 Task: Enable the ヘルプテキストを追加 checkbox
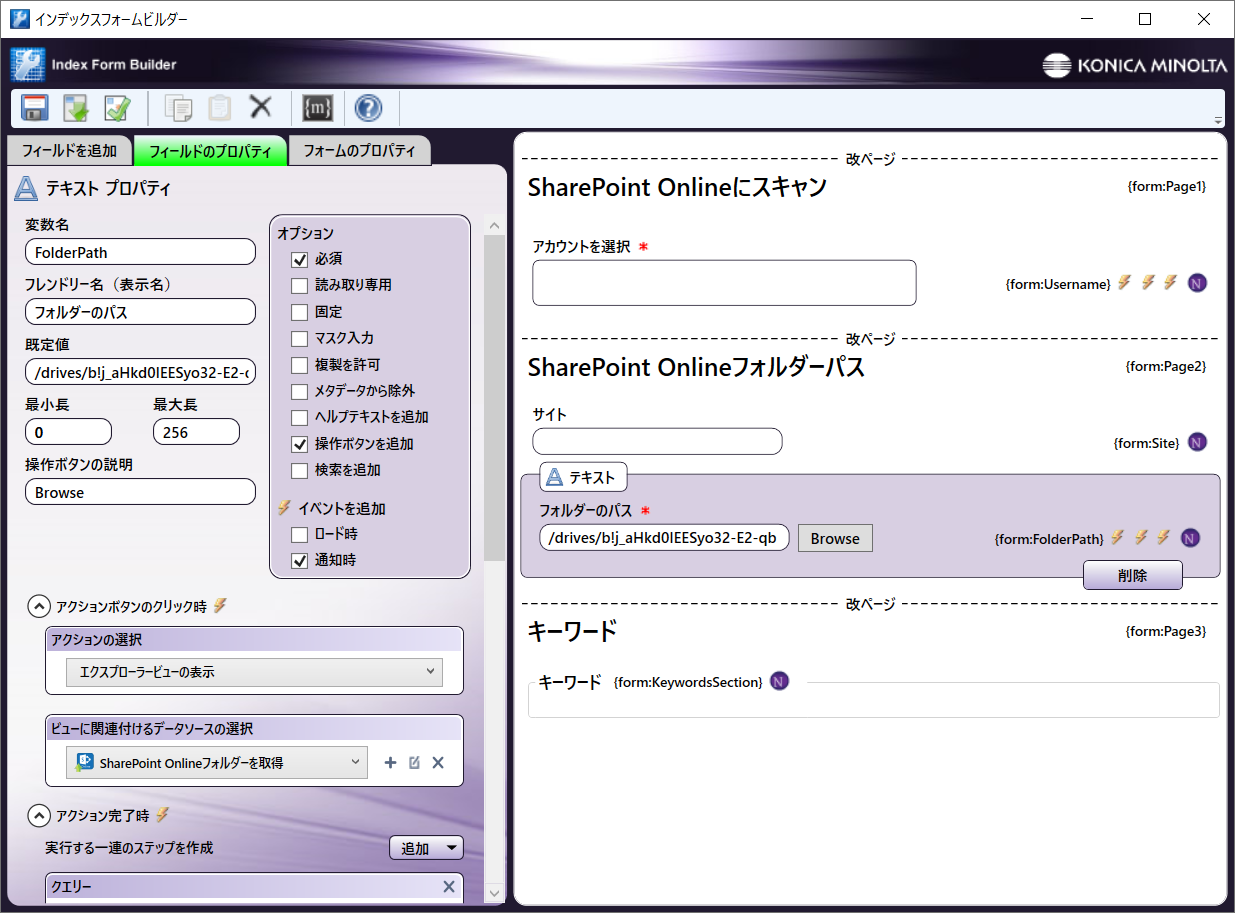[x=299, y=417]
